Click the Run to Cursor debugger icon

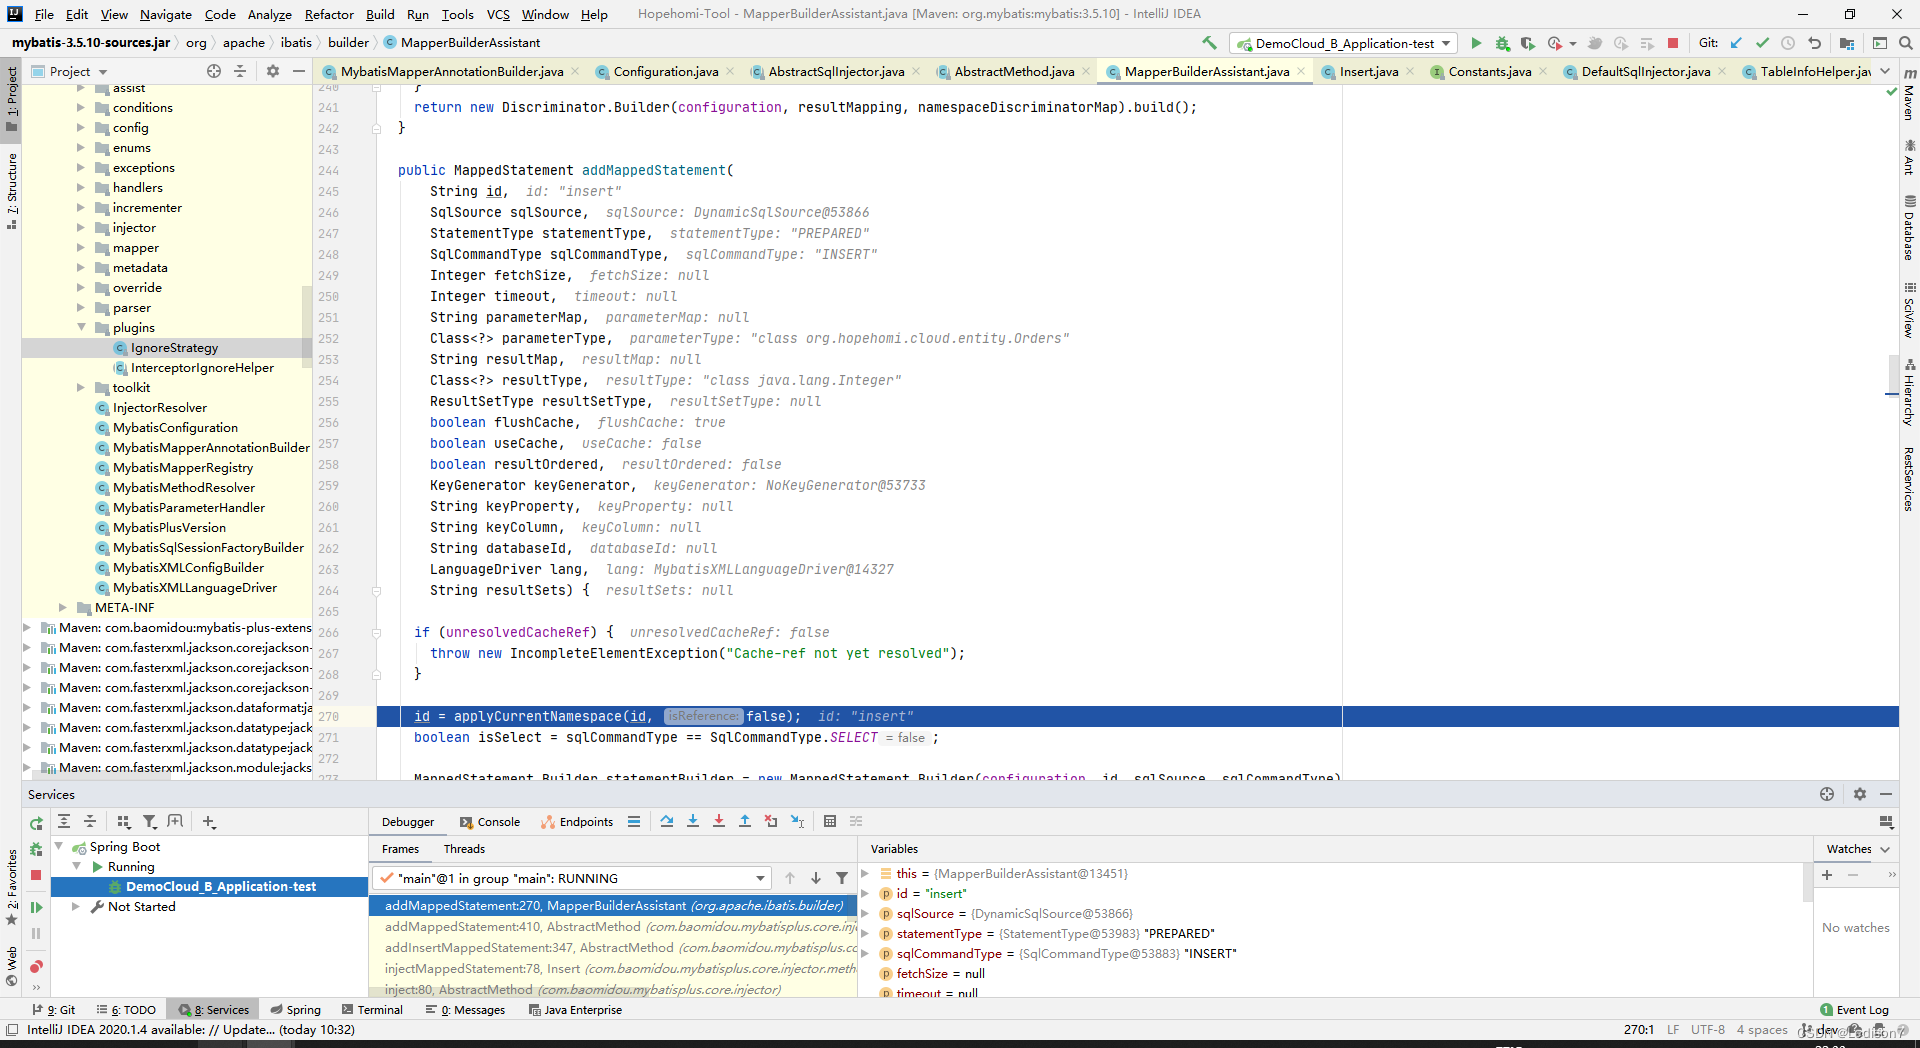click(x=797, y=821)
